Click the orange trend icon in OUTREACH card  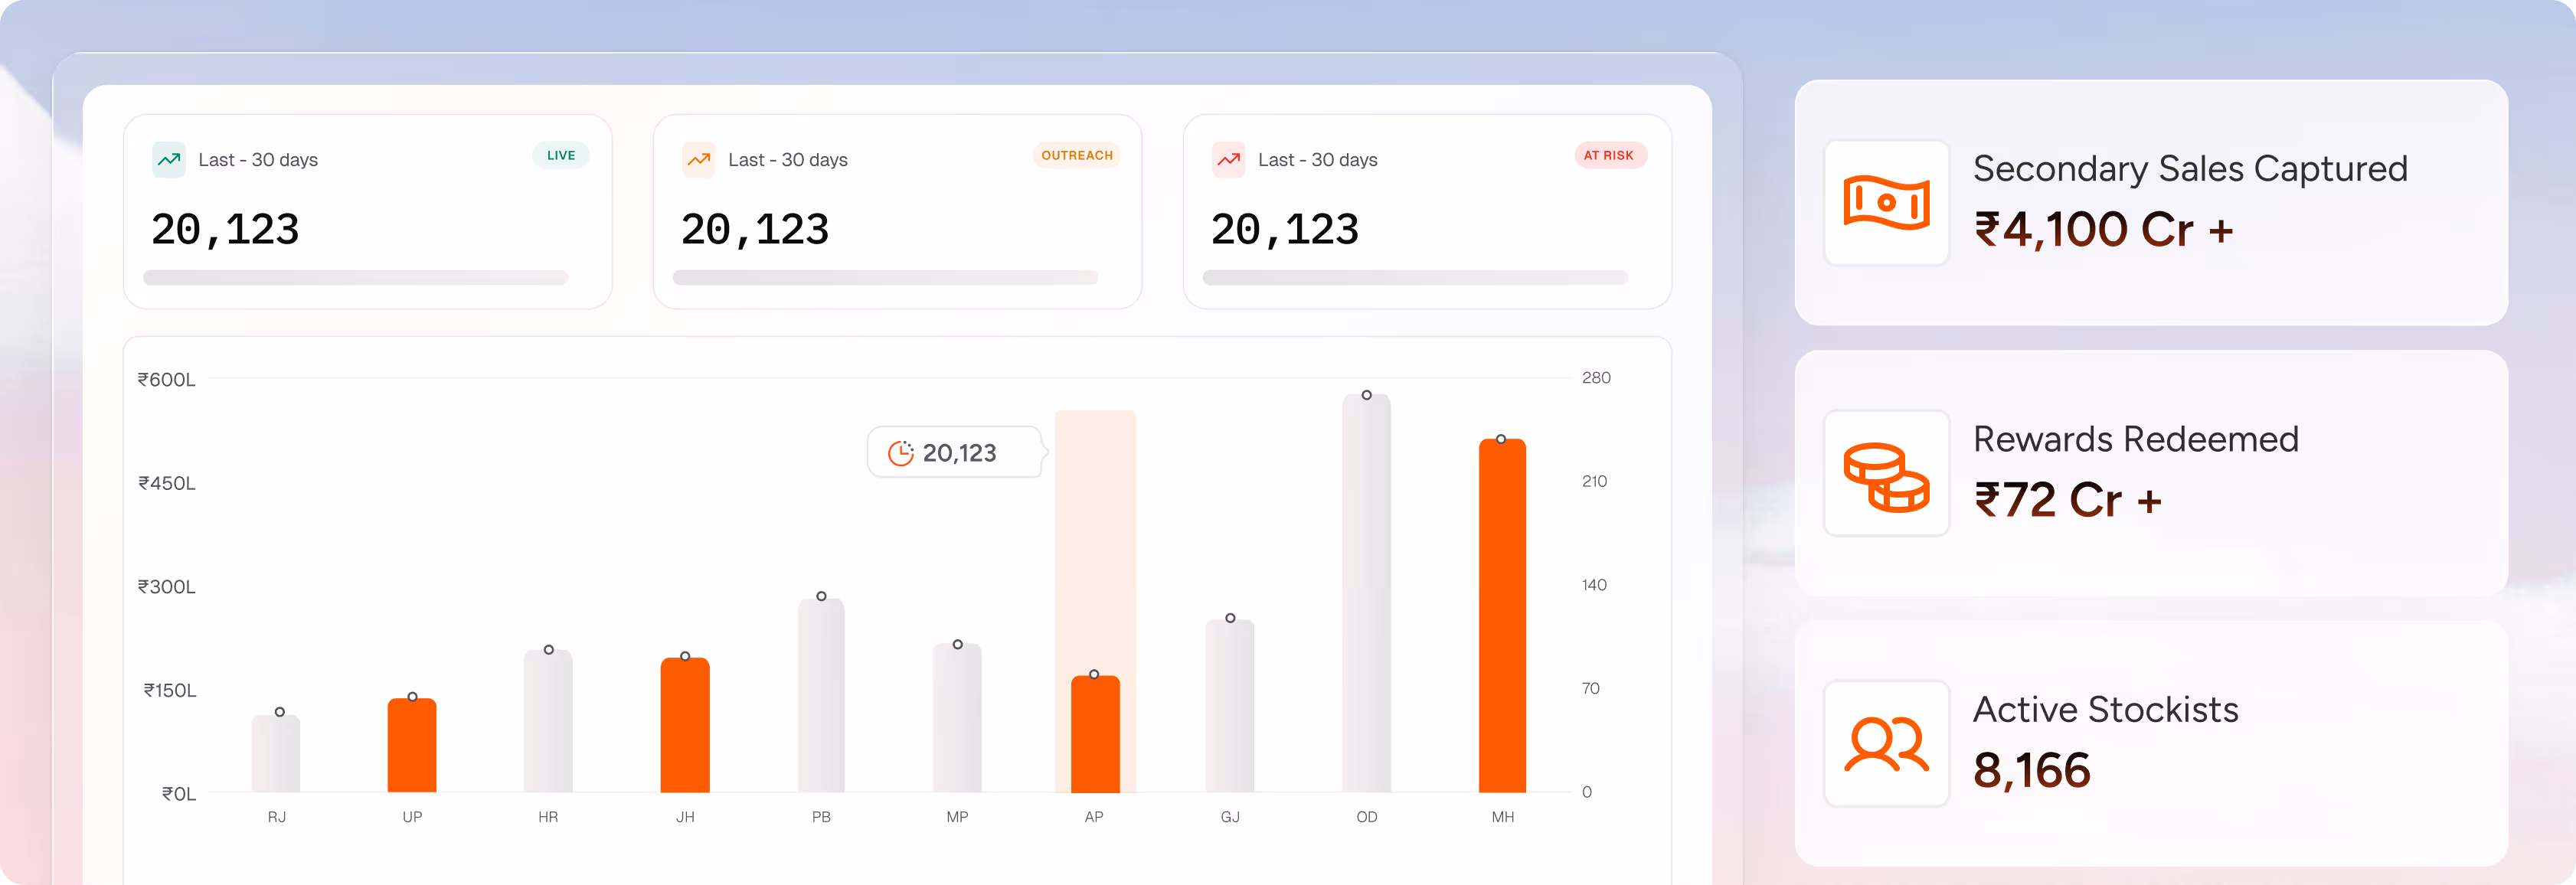coord(699,159)
